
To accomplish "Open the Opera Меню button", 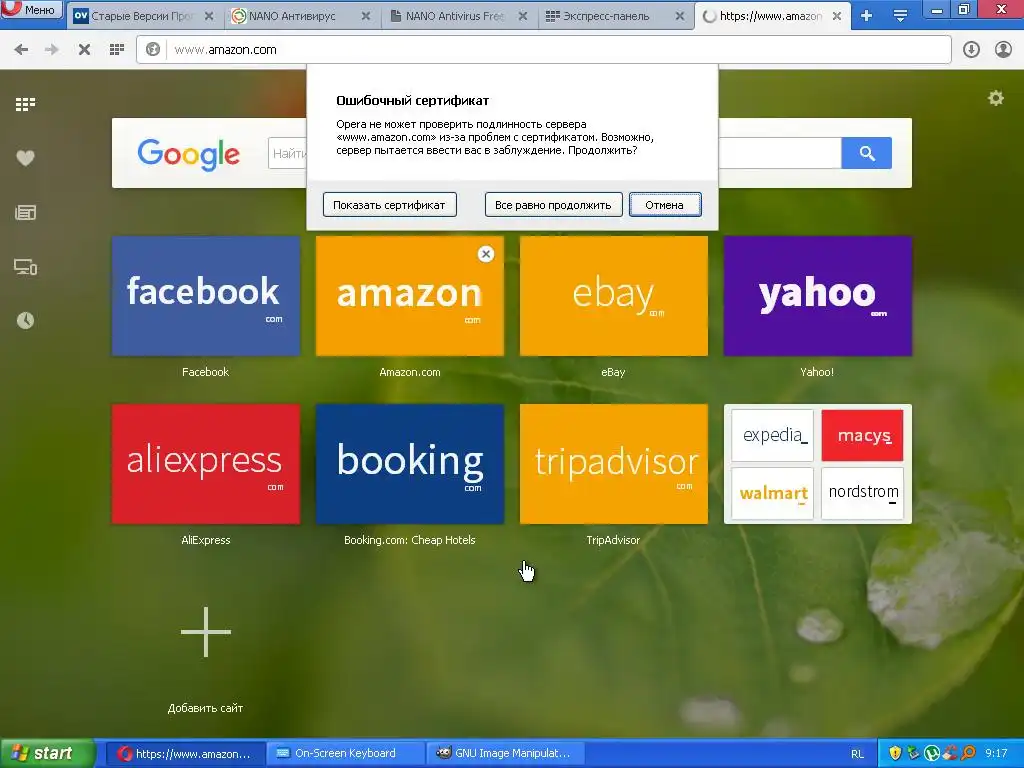I will [31, 10].
